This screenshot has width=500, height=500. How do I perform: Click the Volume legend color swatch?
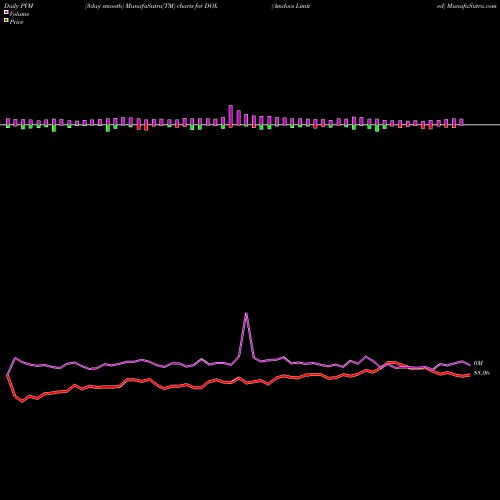tap(6, 12)
